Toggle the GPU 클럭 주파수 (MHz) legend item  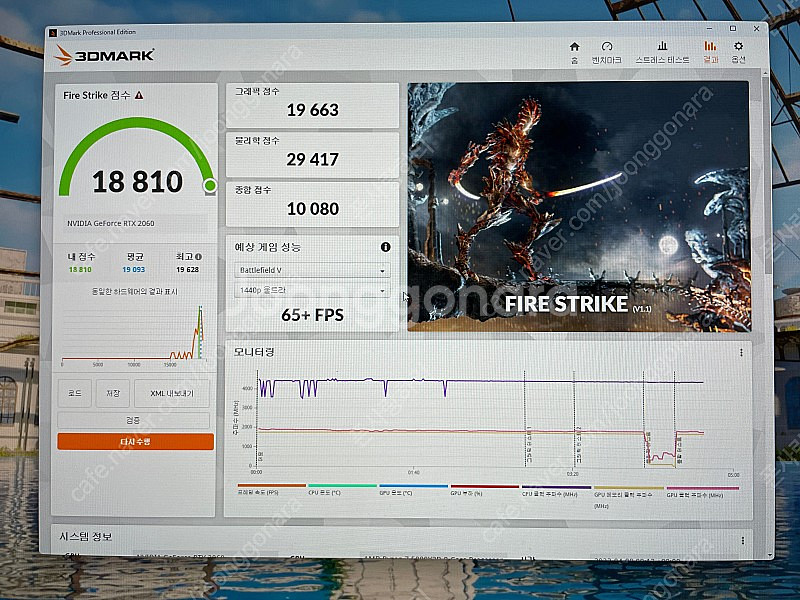click(x=703, y=491)
